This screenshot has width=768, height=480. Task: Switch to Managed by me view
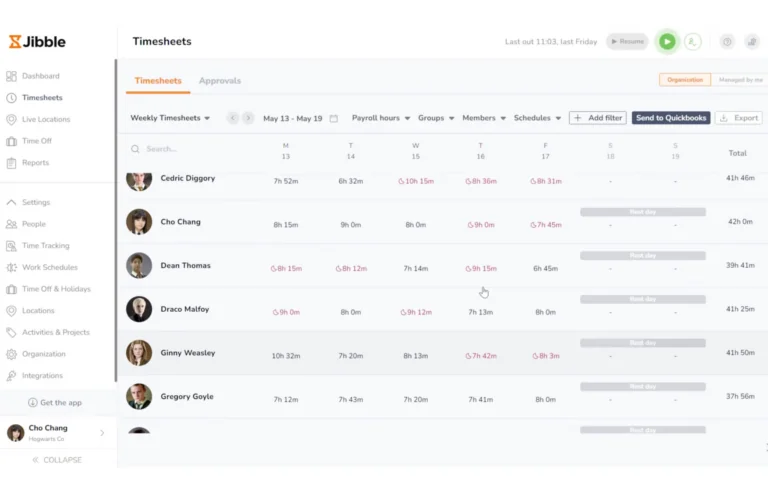(x=740, y=80)
